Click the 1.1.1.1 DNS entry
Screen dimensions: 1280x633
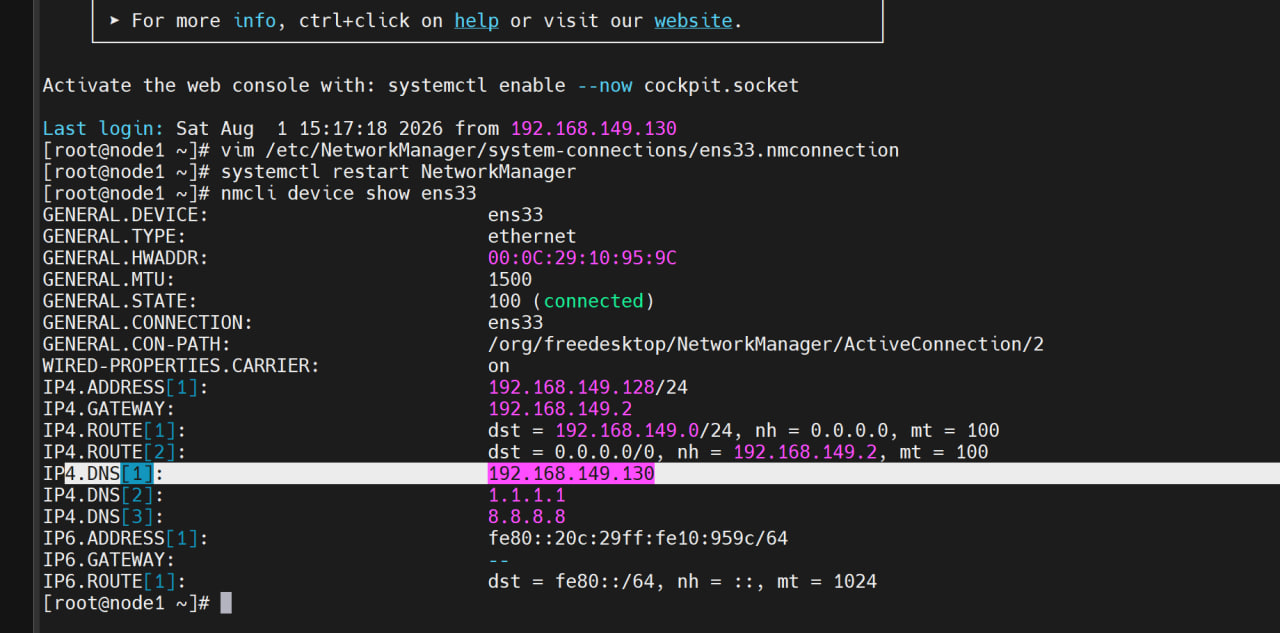[527, 495]
